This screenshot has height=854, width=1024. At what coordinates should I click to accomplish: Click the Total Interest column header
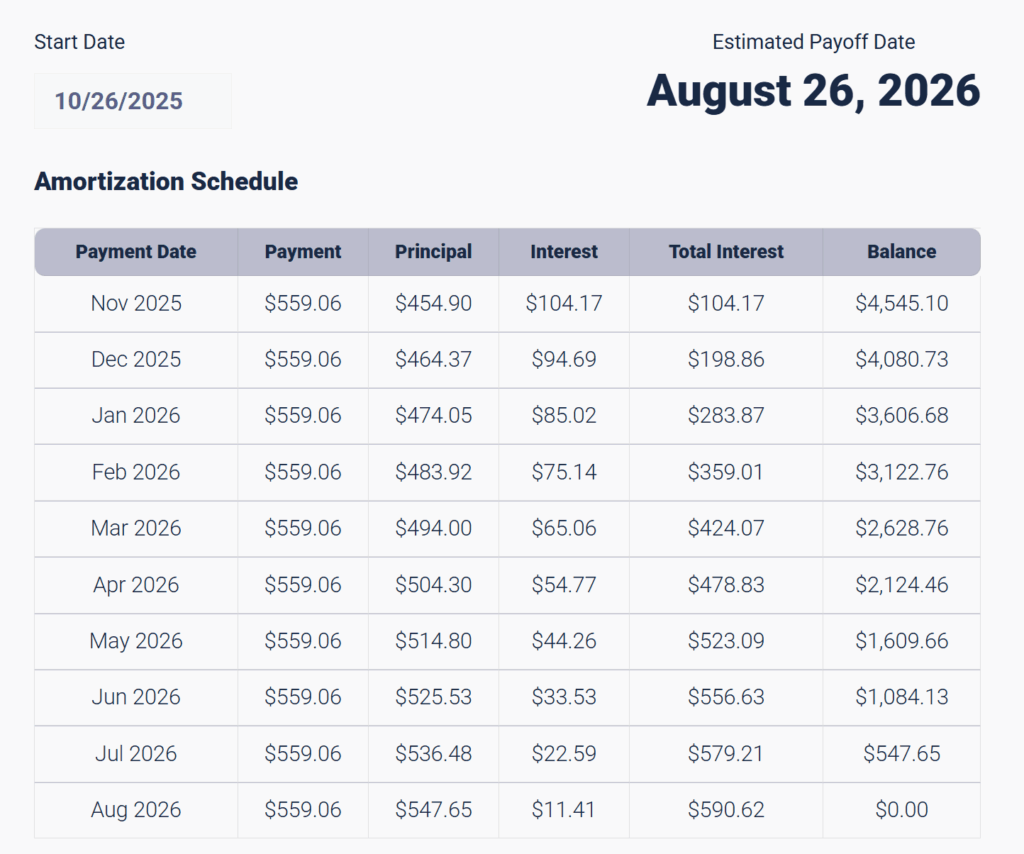[x=726, y=252]
